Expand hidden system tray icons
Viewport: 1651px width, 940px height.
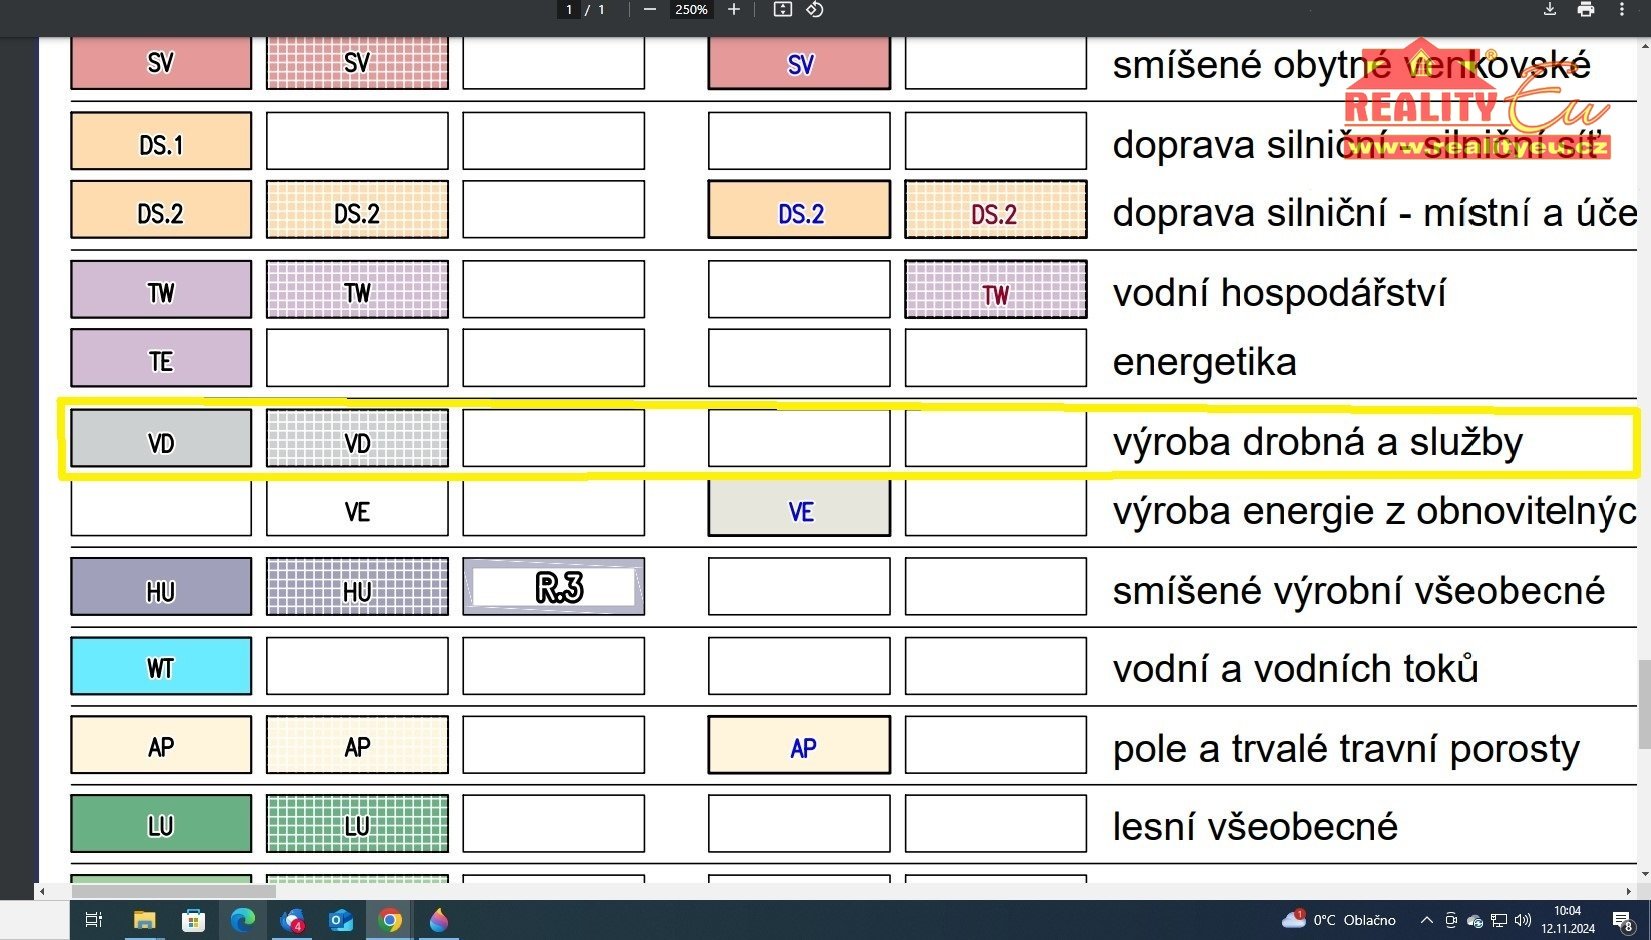click(x=1426, y=920)
